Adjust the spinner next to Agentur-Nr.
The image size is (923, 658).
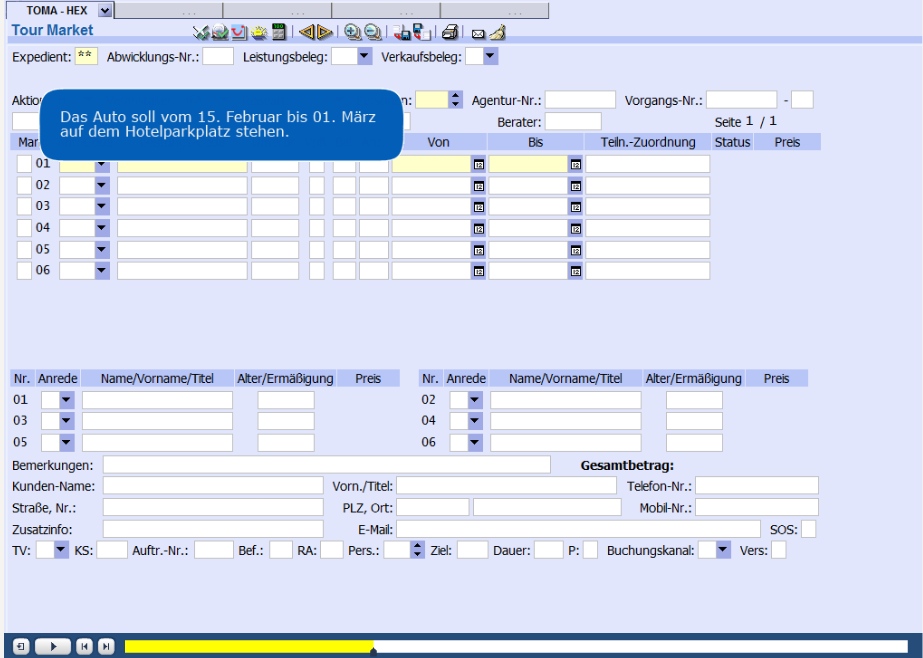point(456,99)
